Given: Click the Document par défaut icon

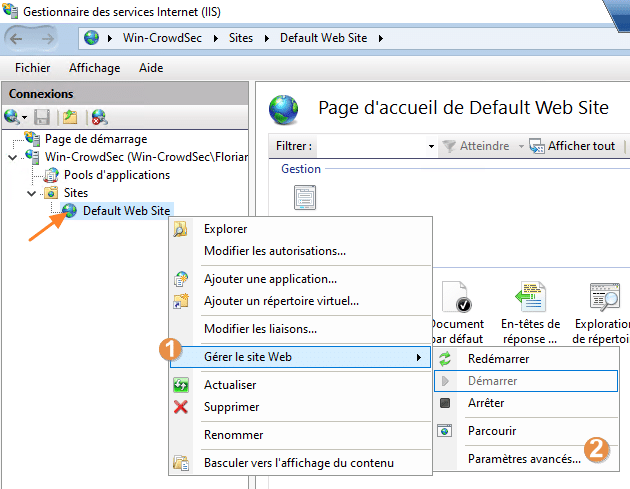Looking at the screenshot, I should (457, 298).
